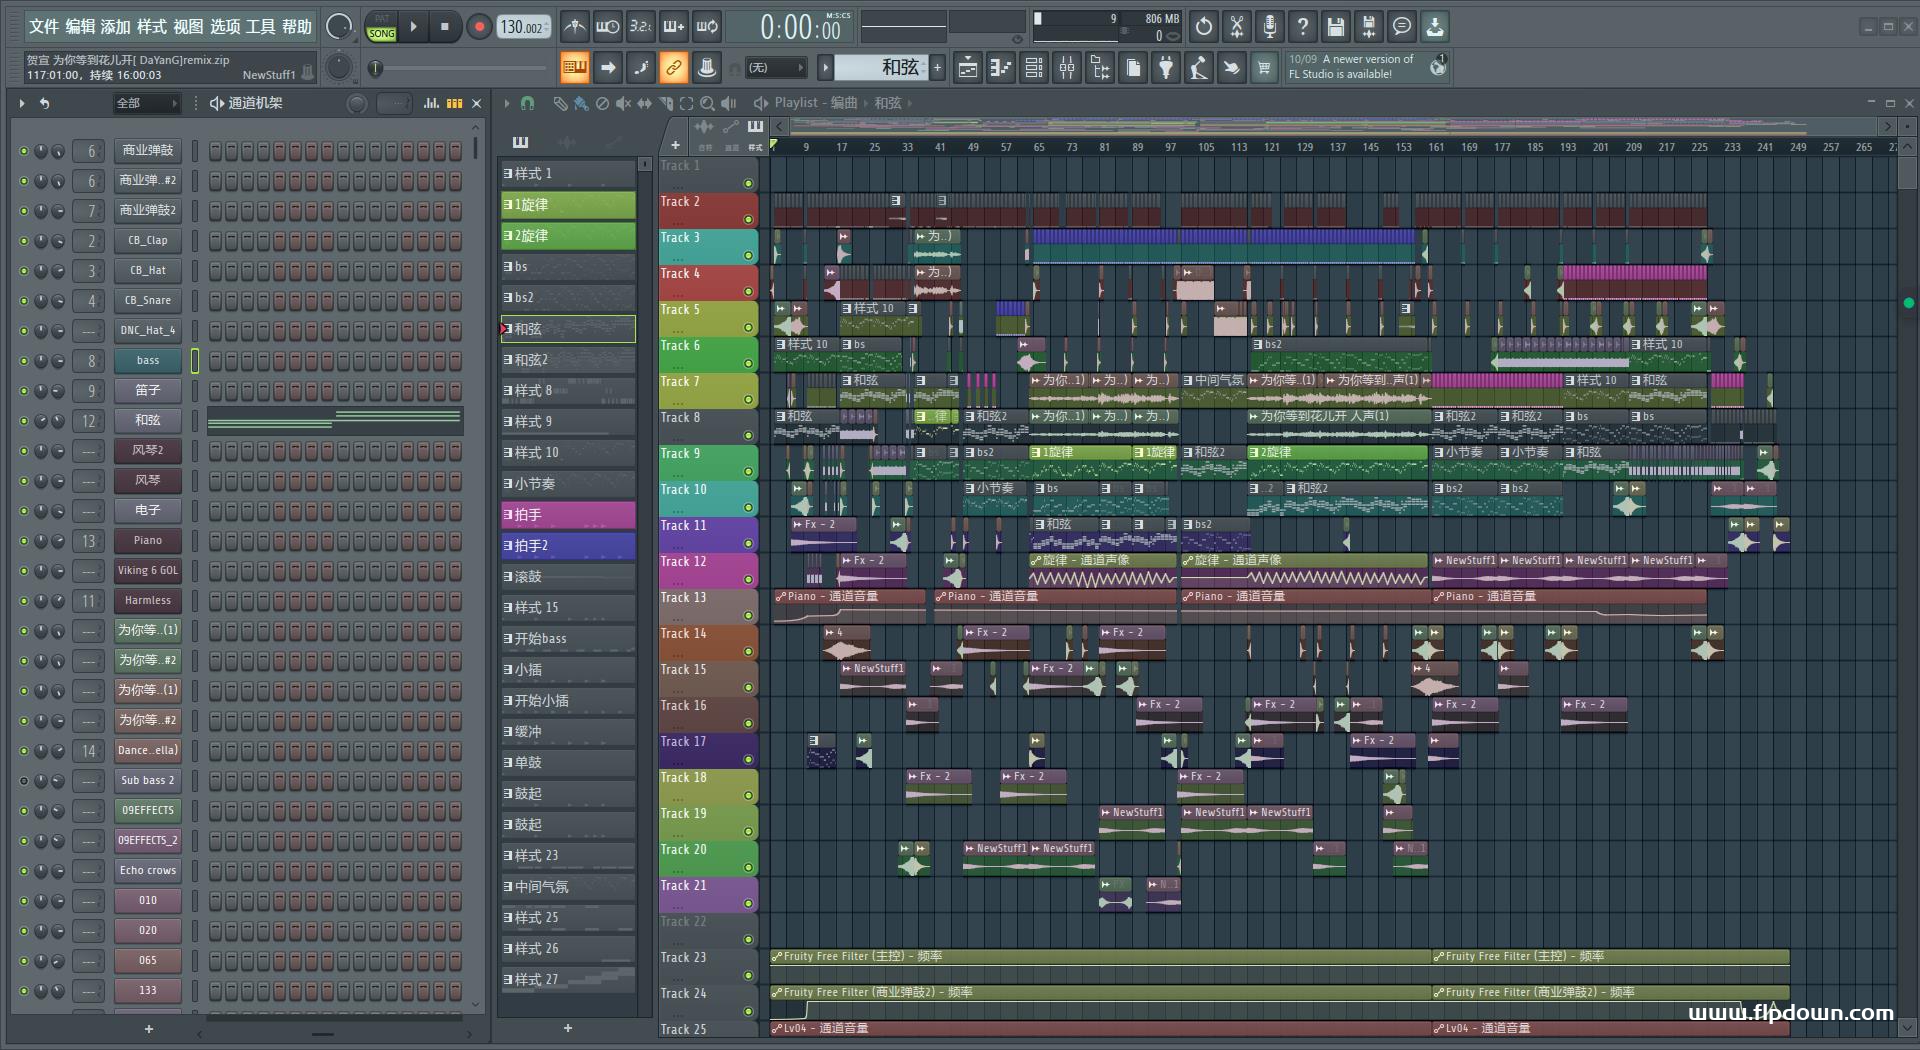Toggle graph editor in channel rack
1920x1050 pixels.
432,103
